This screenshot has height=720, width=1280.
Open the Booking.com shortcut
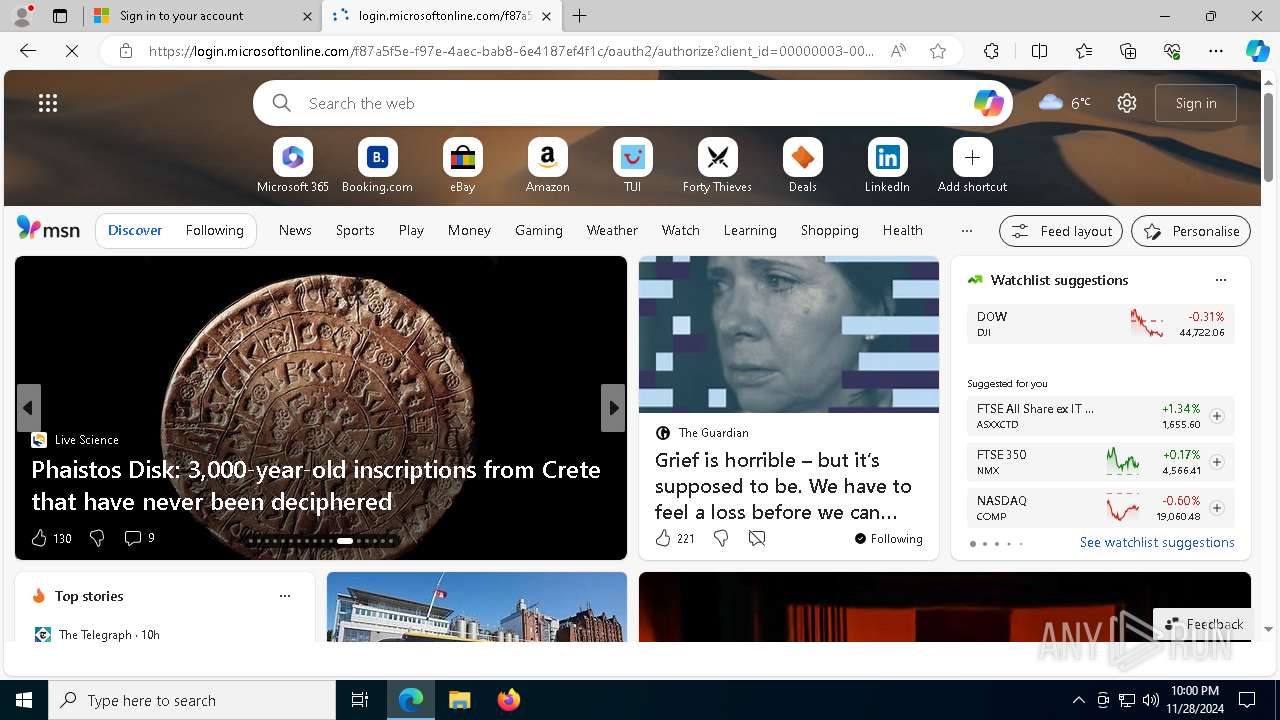coord(377,166)
